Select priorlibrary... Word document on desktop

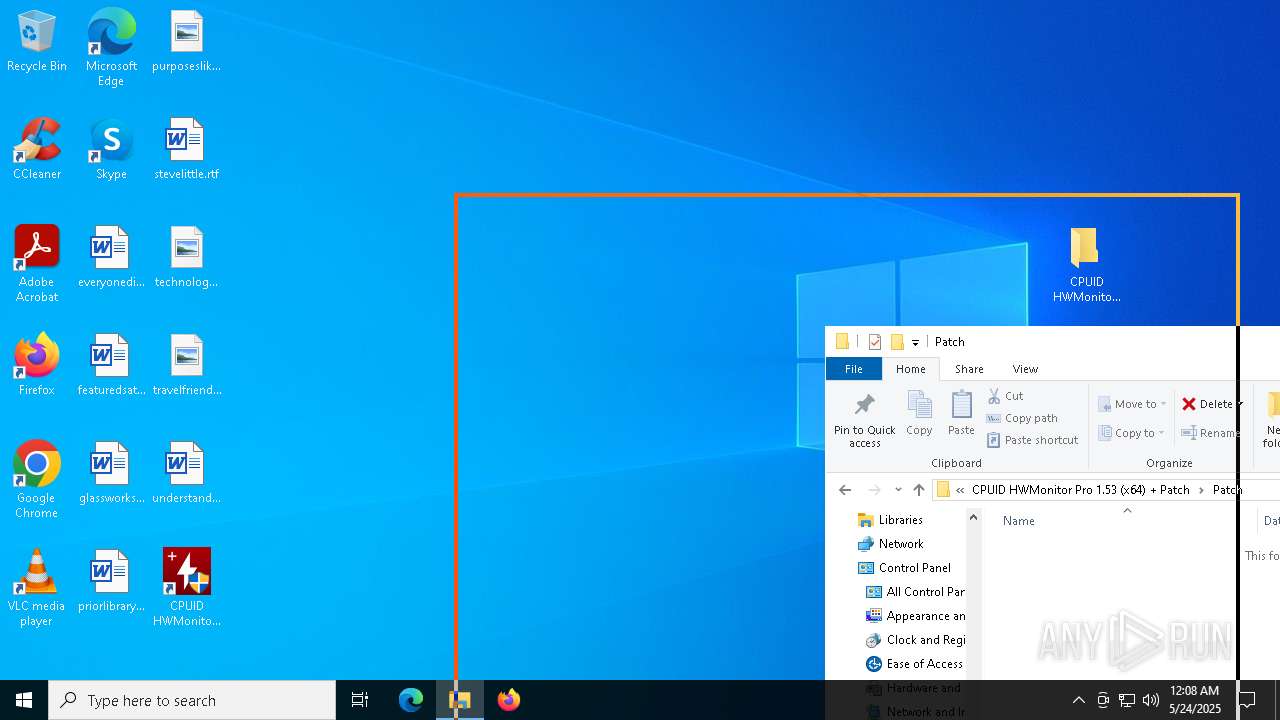point(111,582)
